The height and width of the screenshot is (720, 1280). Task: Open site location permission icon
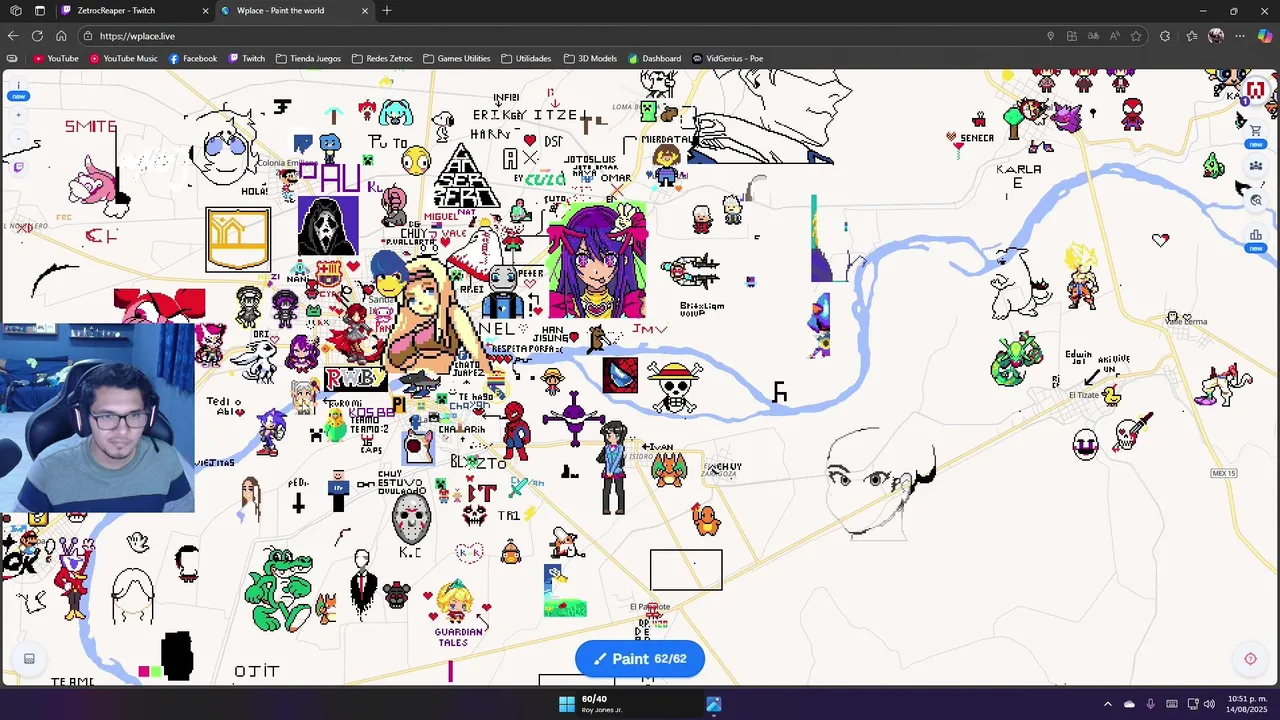click(x=1050, y=36)
